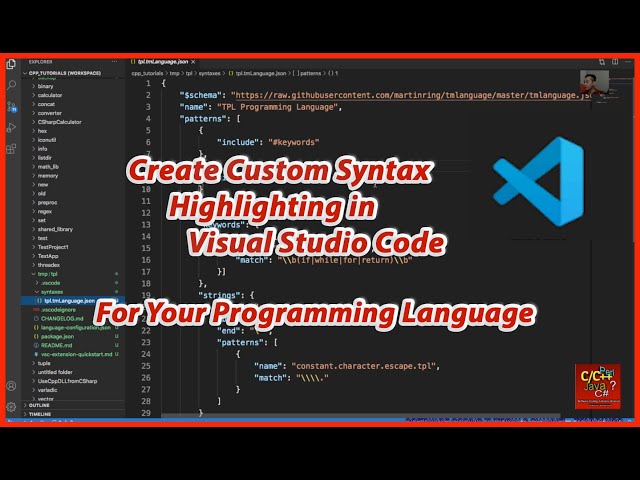Collapse the syntaxes folder chevron

tap(37, 292)
